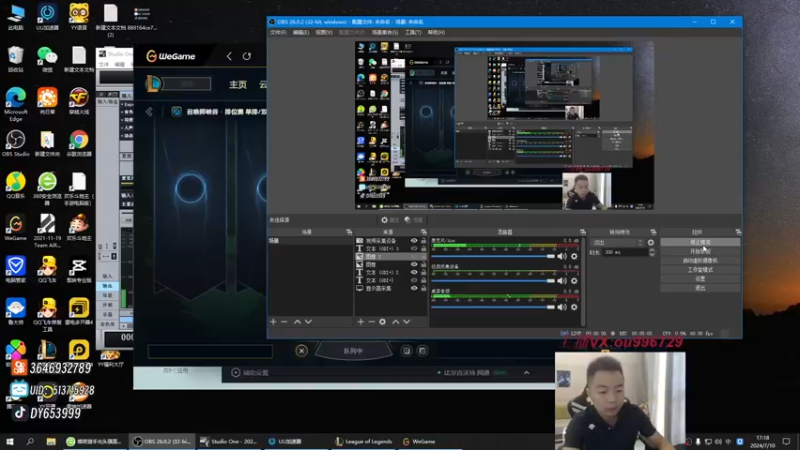Click the WeGame refresh icon
The image size is (800, 450).
click(247, 56)
